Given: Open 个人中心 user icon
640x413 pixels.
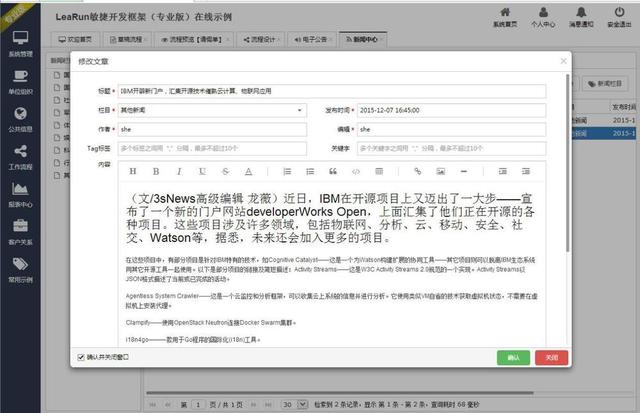Looking at the screenshot, I should tap(543, 17).
